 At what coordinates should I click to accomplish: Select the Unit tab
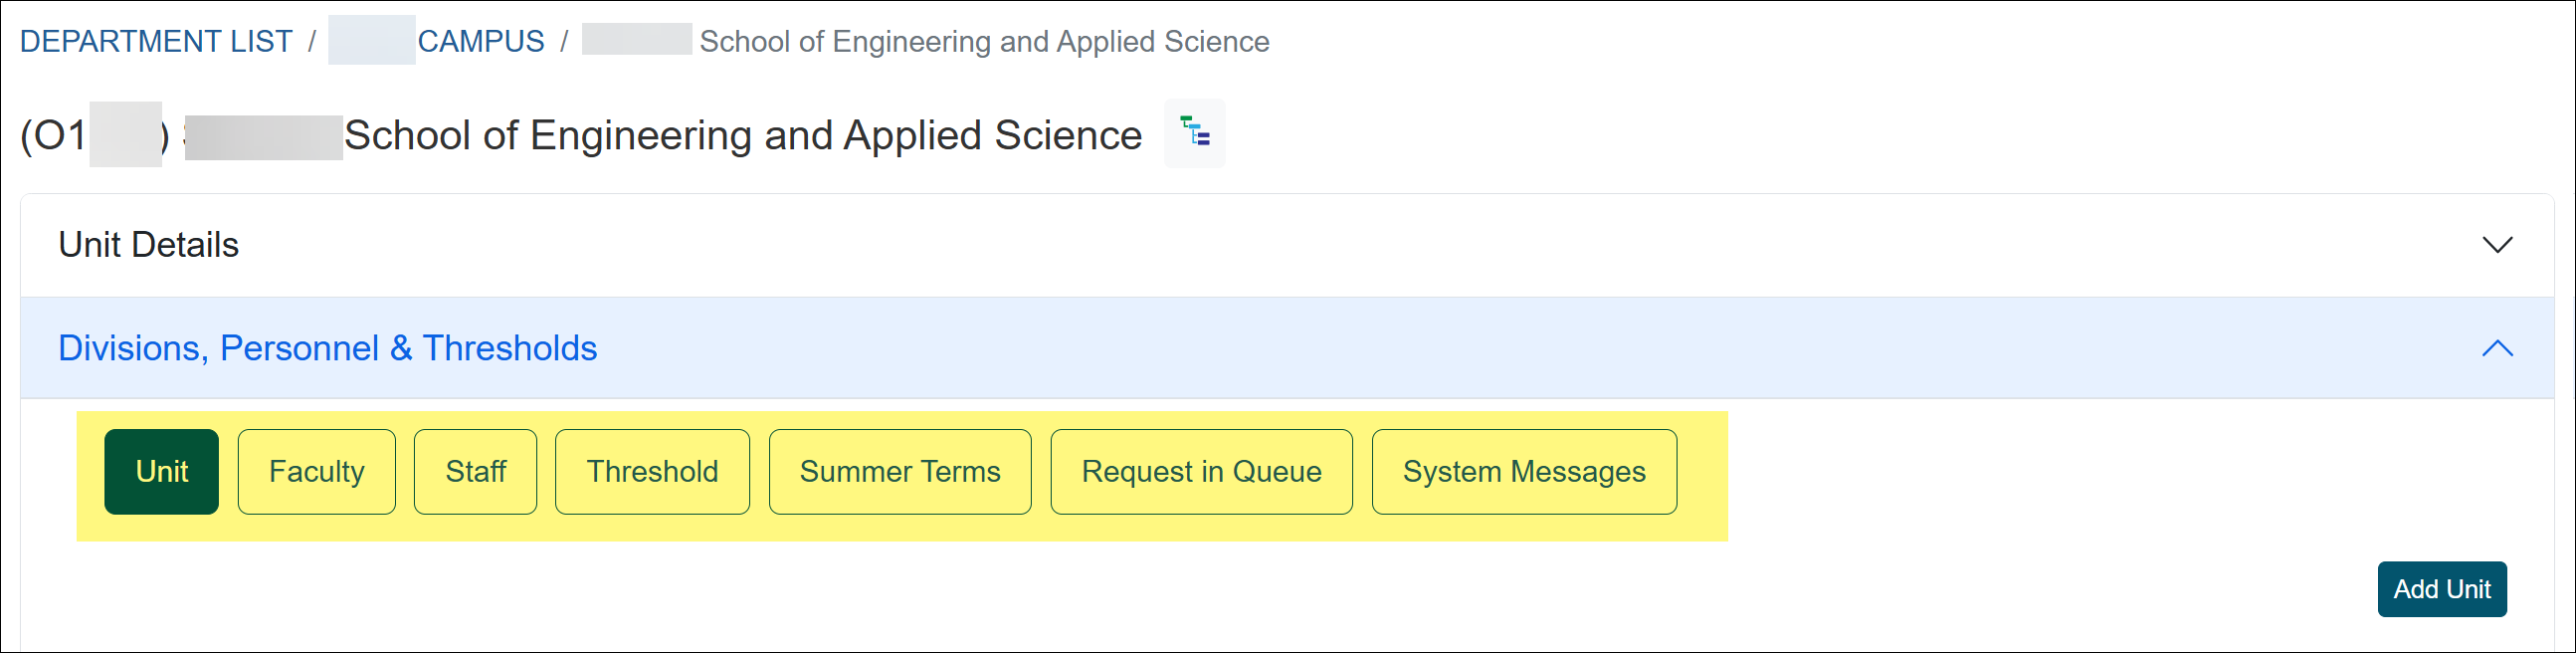(x=161, y=471)
